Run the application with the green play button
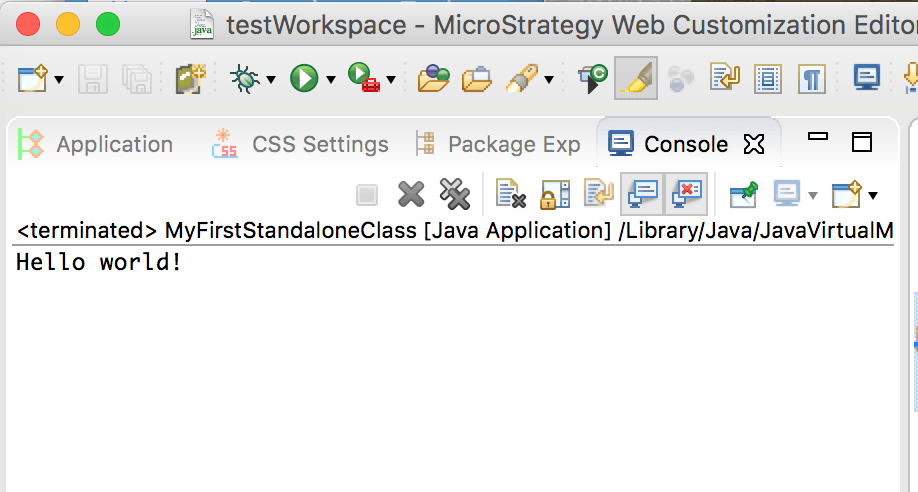This screenshot has width=918, height=492. click(303, 78)
